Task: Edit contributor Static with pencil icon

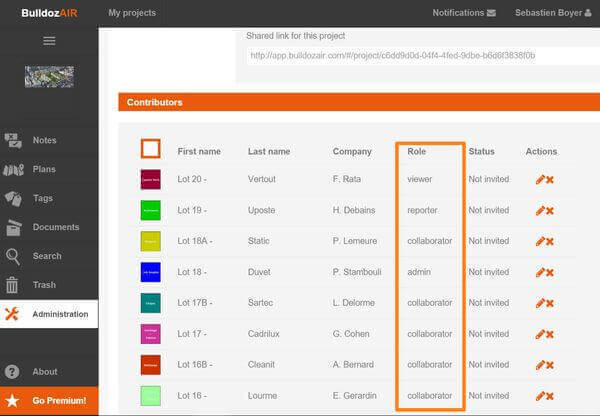Action: click(x=540, y=241)
